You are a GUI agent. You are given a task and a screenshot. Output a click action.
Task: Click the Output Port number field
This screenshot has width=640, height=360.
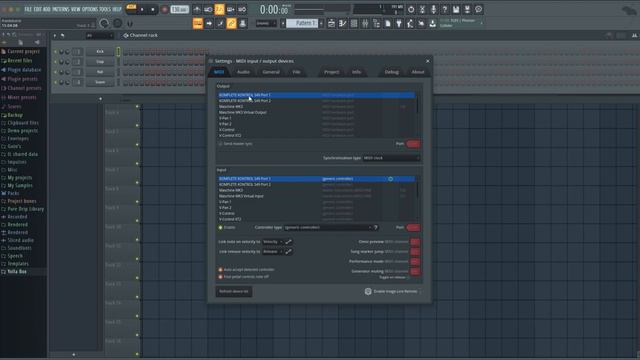413,144
